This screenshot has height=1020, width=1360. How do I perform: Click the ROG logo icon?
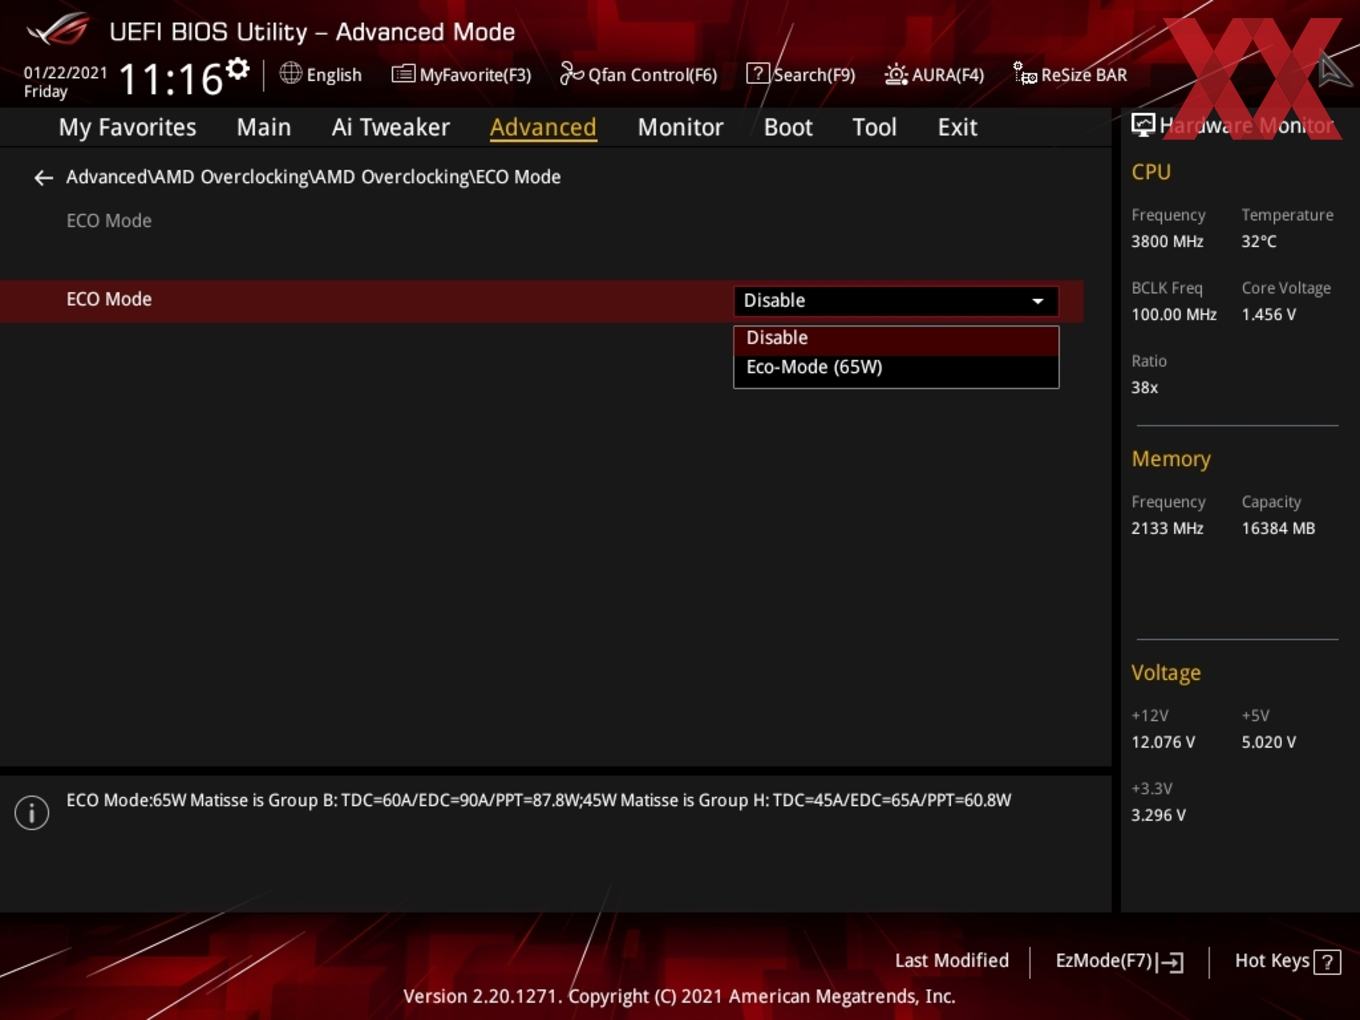point(58,30)
